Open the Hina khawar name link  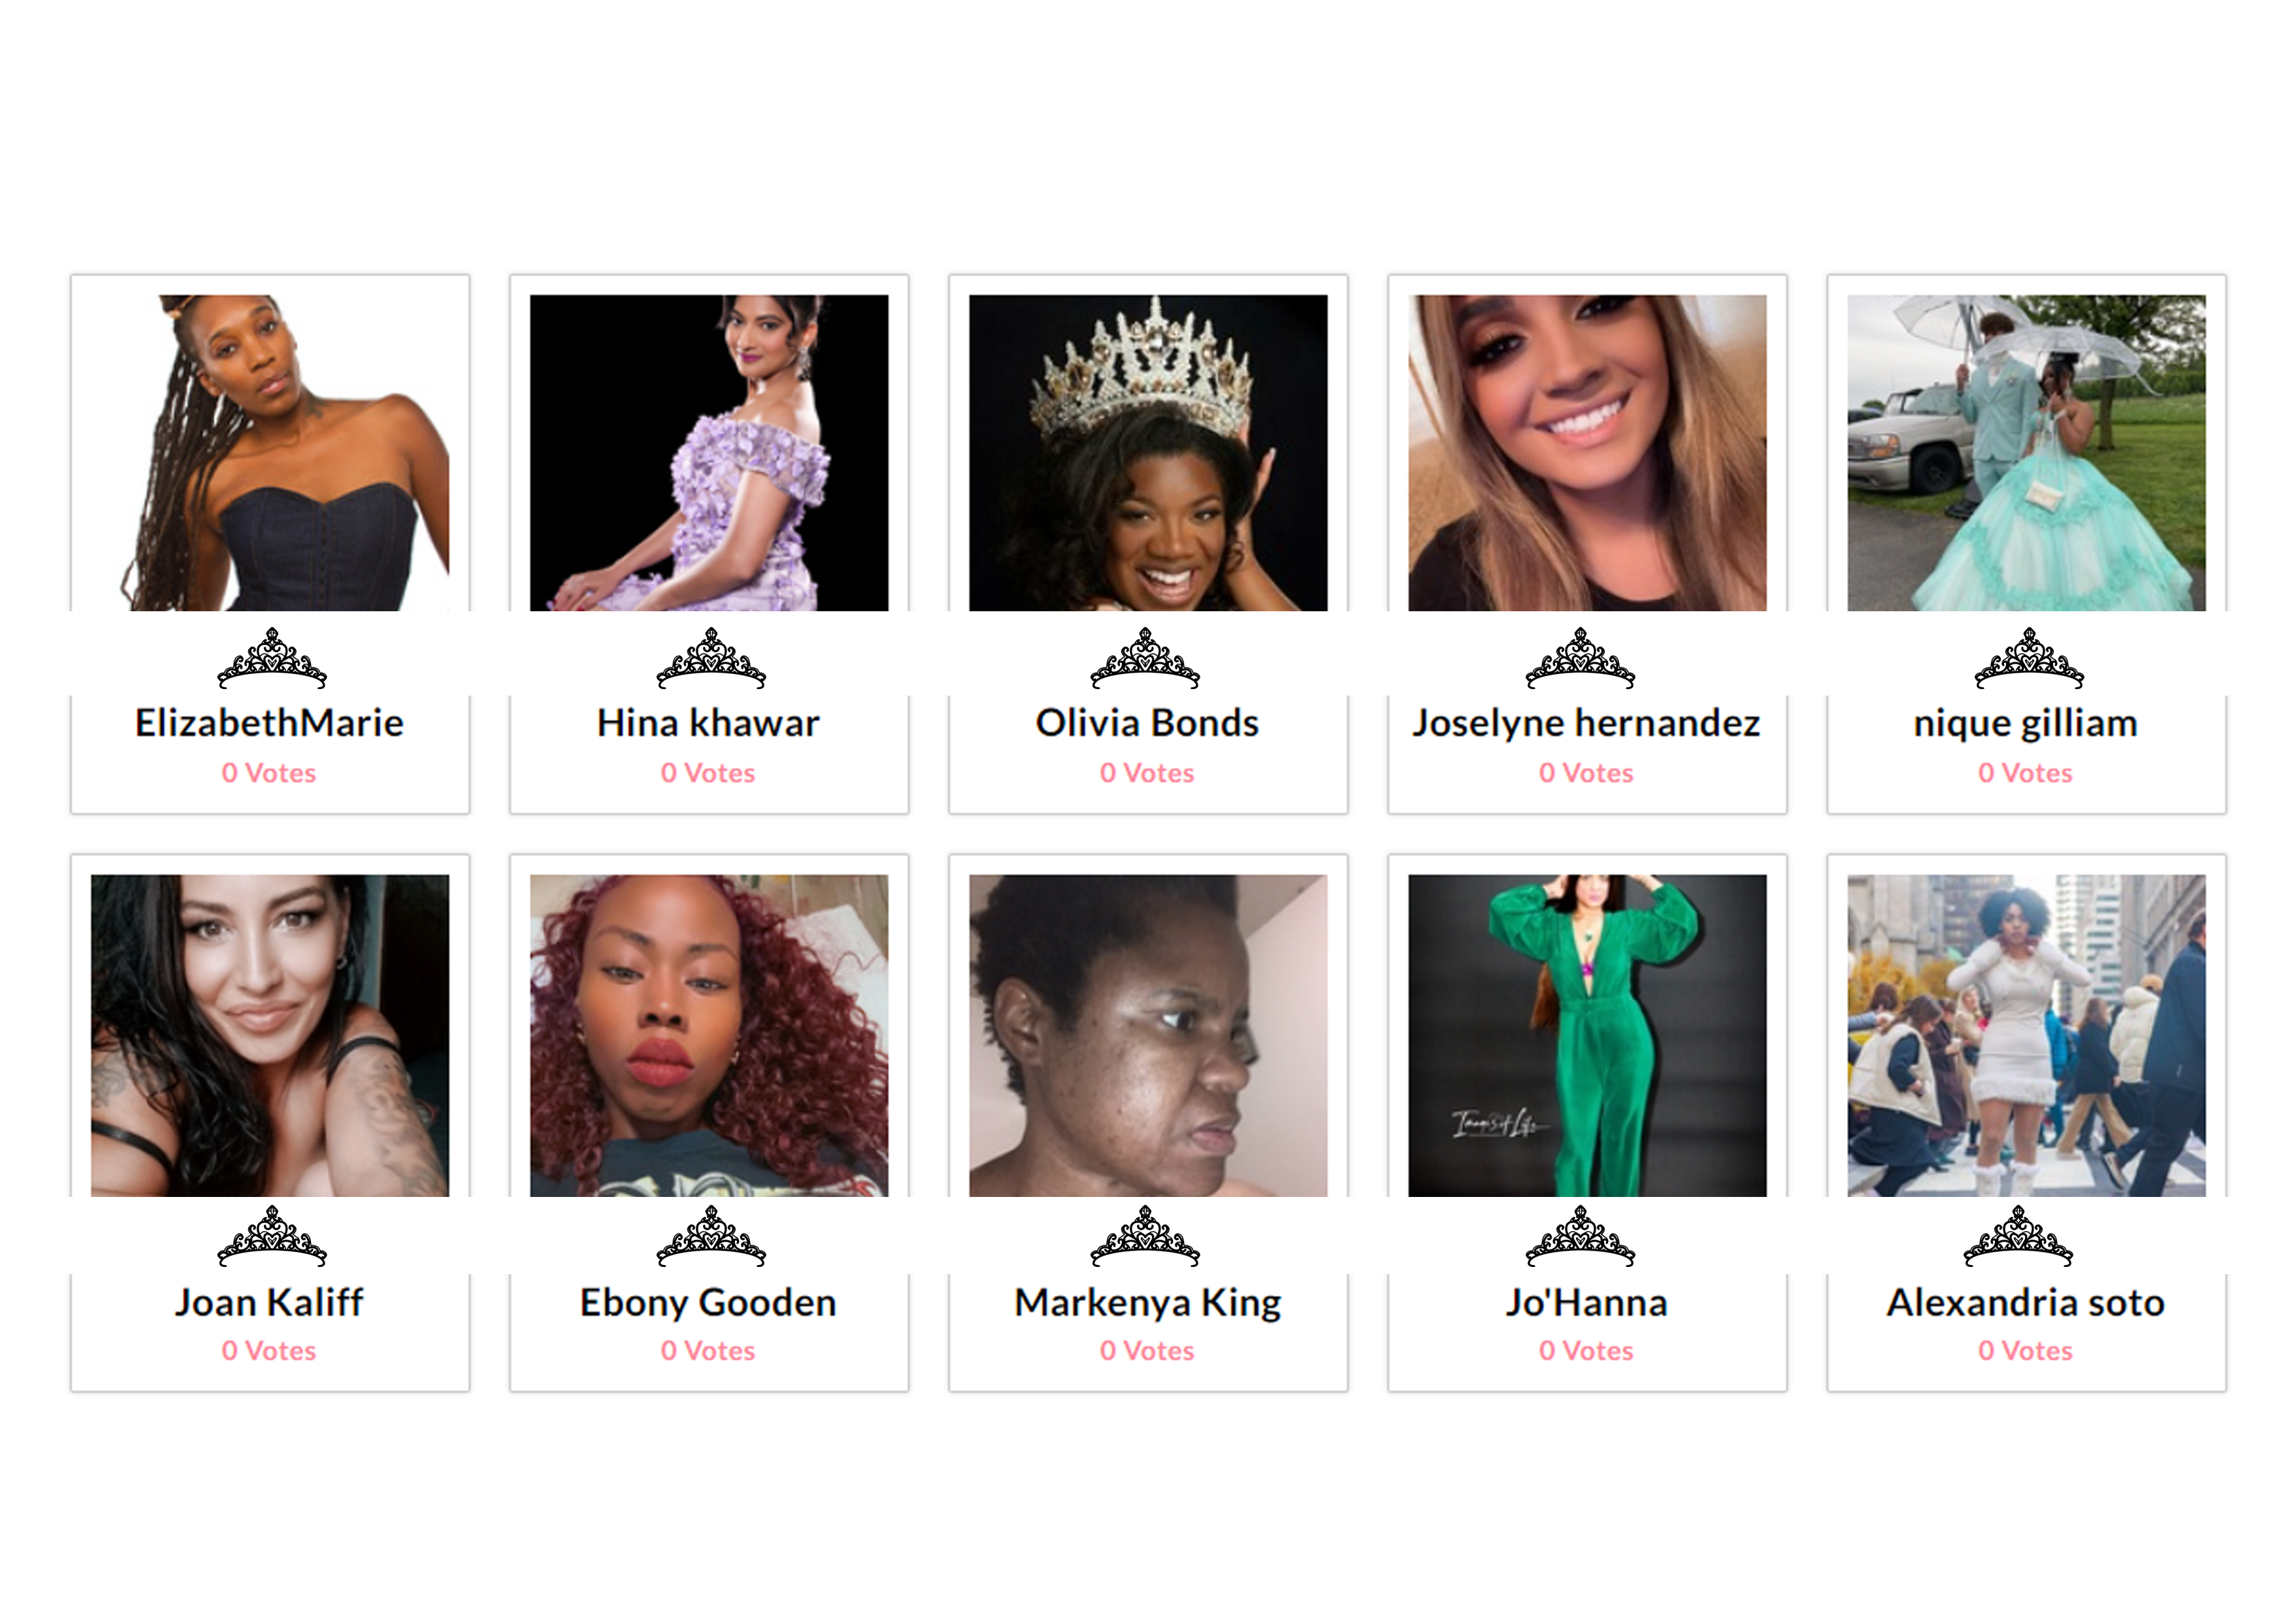pyautogui.click(x=708, y=723)
